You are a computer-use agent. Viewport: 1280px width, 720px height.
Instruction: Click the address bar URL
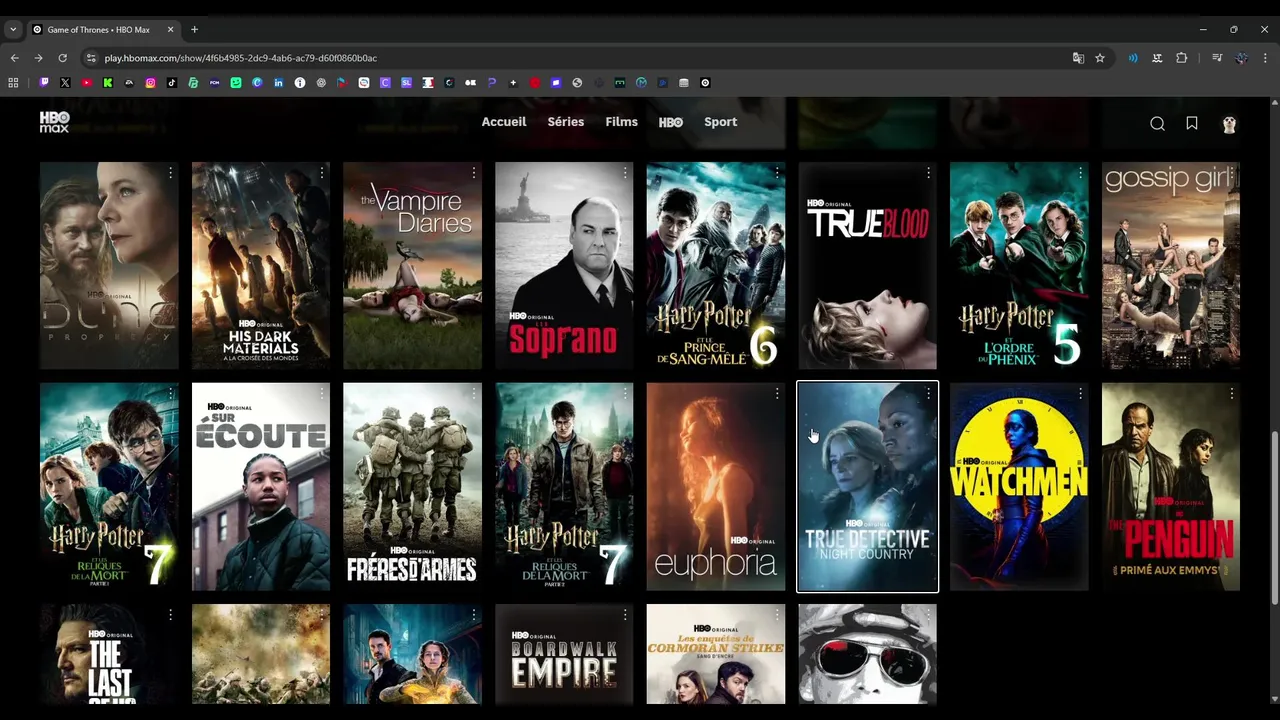[241, 58]
